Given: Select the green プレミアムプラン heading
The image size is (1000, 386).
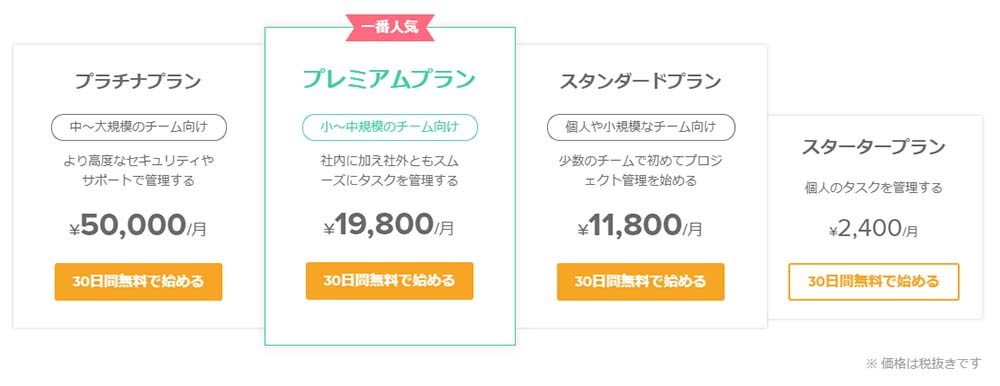Looking at the screenshot, I should point(390,80).
